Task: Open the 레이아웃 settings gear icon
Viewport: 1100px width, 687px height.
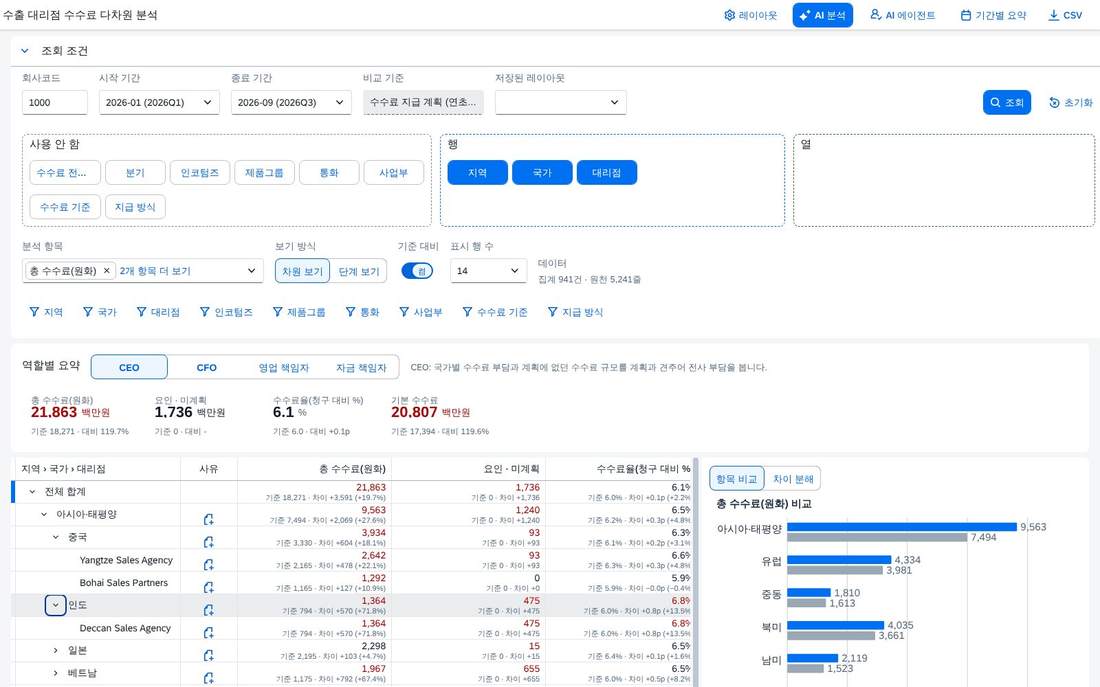Action: (729, 15)
